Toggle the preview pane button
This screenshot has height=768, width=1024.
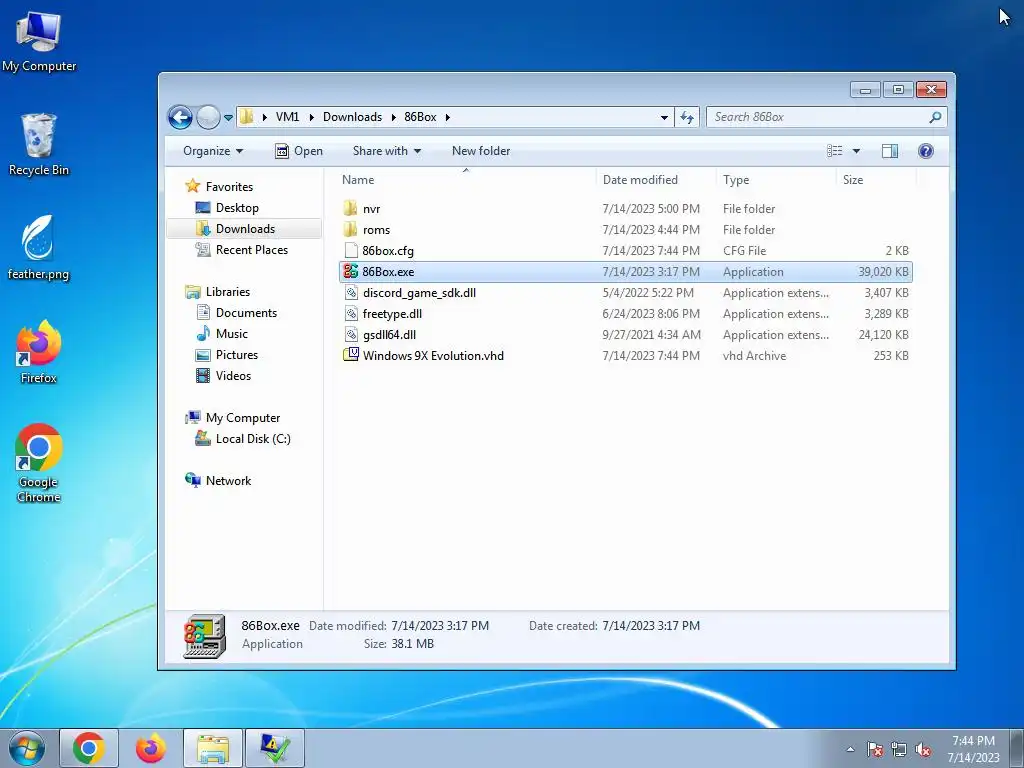(889, 151)
